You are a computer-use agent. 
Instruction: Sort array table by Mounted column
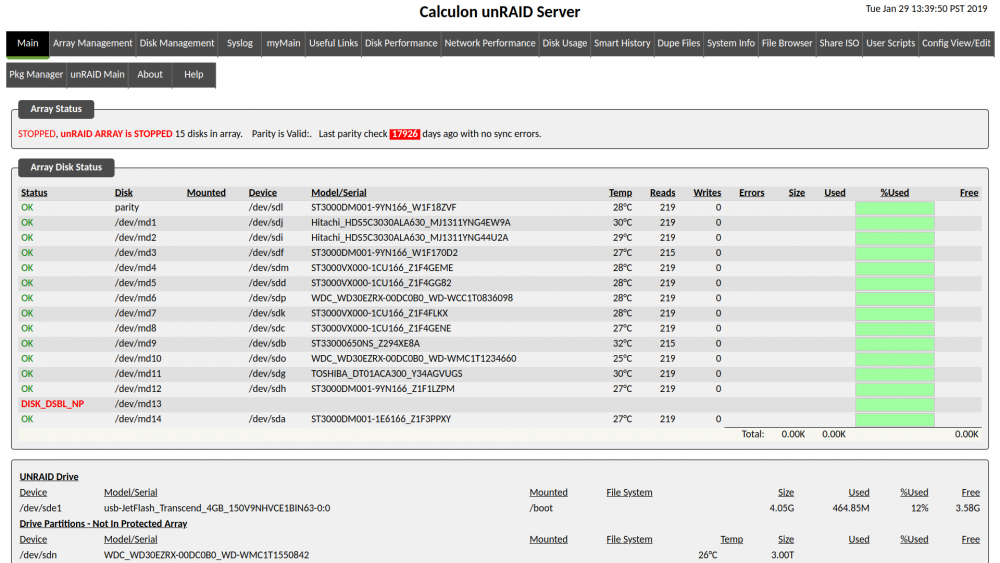tap(206, 193)
